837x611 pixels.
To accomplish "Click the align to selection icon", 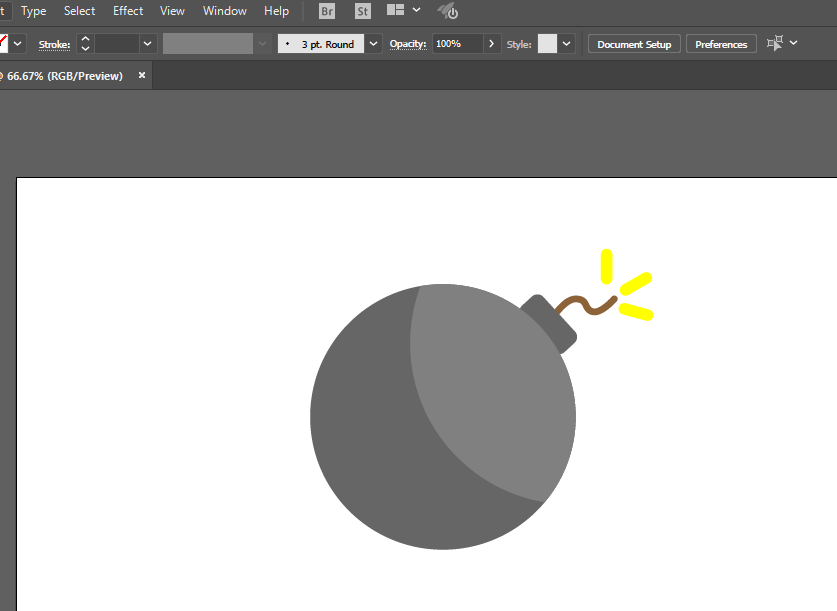I will point(775,43).
